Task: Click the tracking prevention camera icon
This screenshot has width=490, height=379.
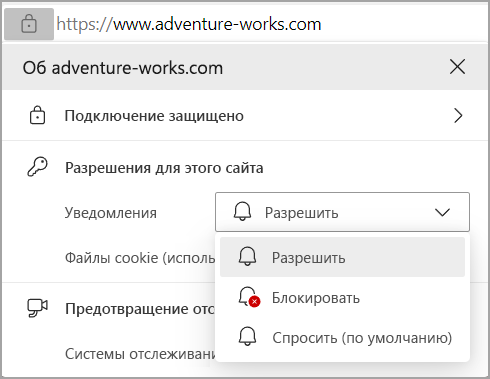Action: pyautogui.click(x=37, y=308)
